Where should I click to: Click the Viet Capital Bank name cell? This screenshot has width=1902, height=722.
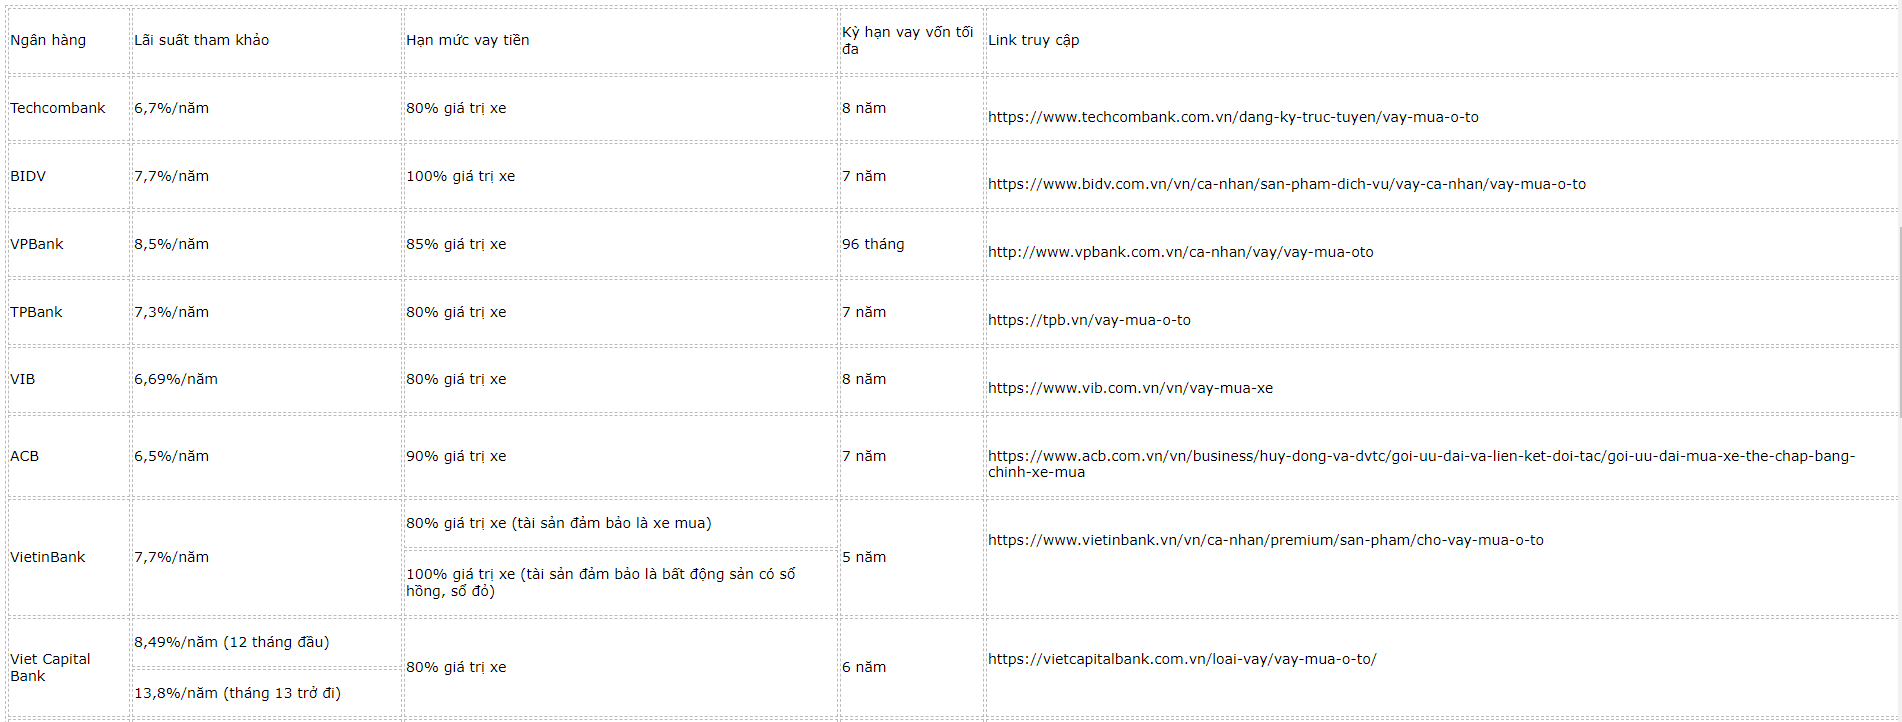(x=50, y=667)
